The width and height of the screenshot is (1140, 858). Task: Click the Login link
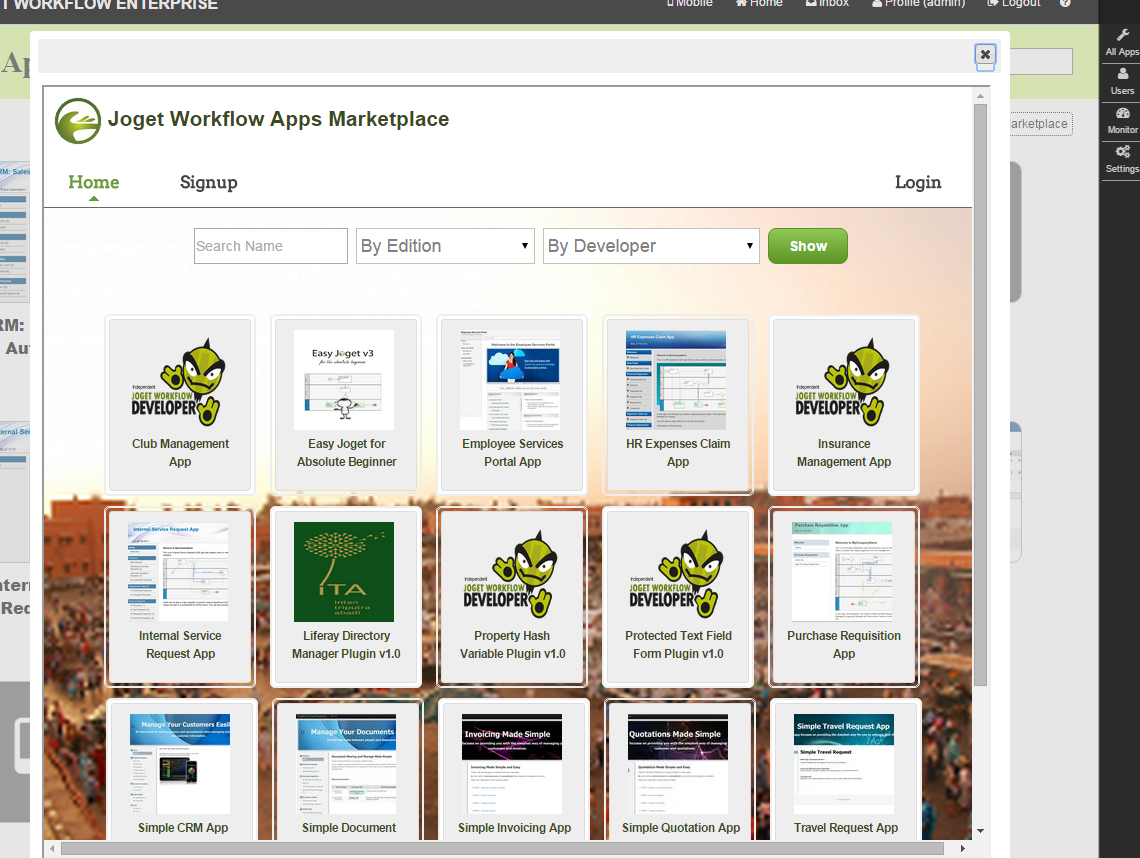point(917,182)
